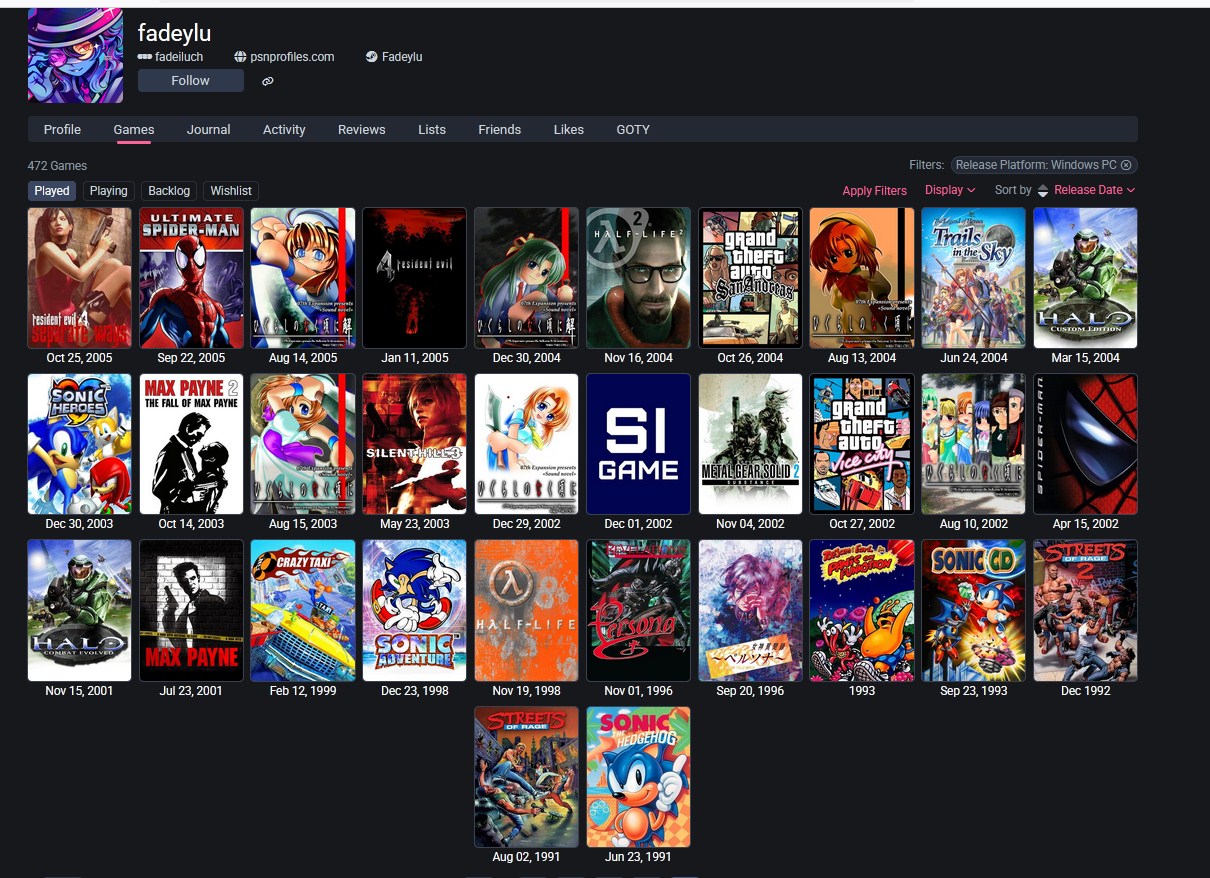The image size is (1210, 878).
Task: Open the Streets of Rage 2 cover
Action: [1085, 611]
